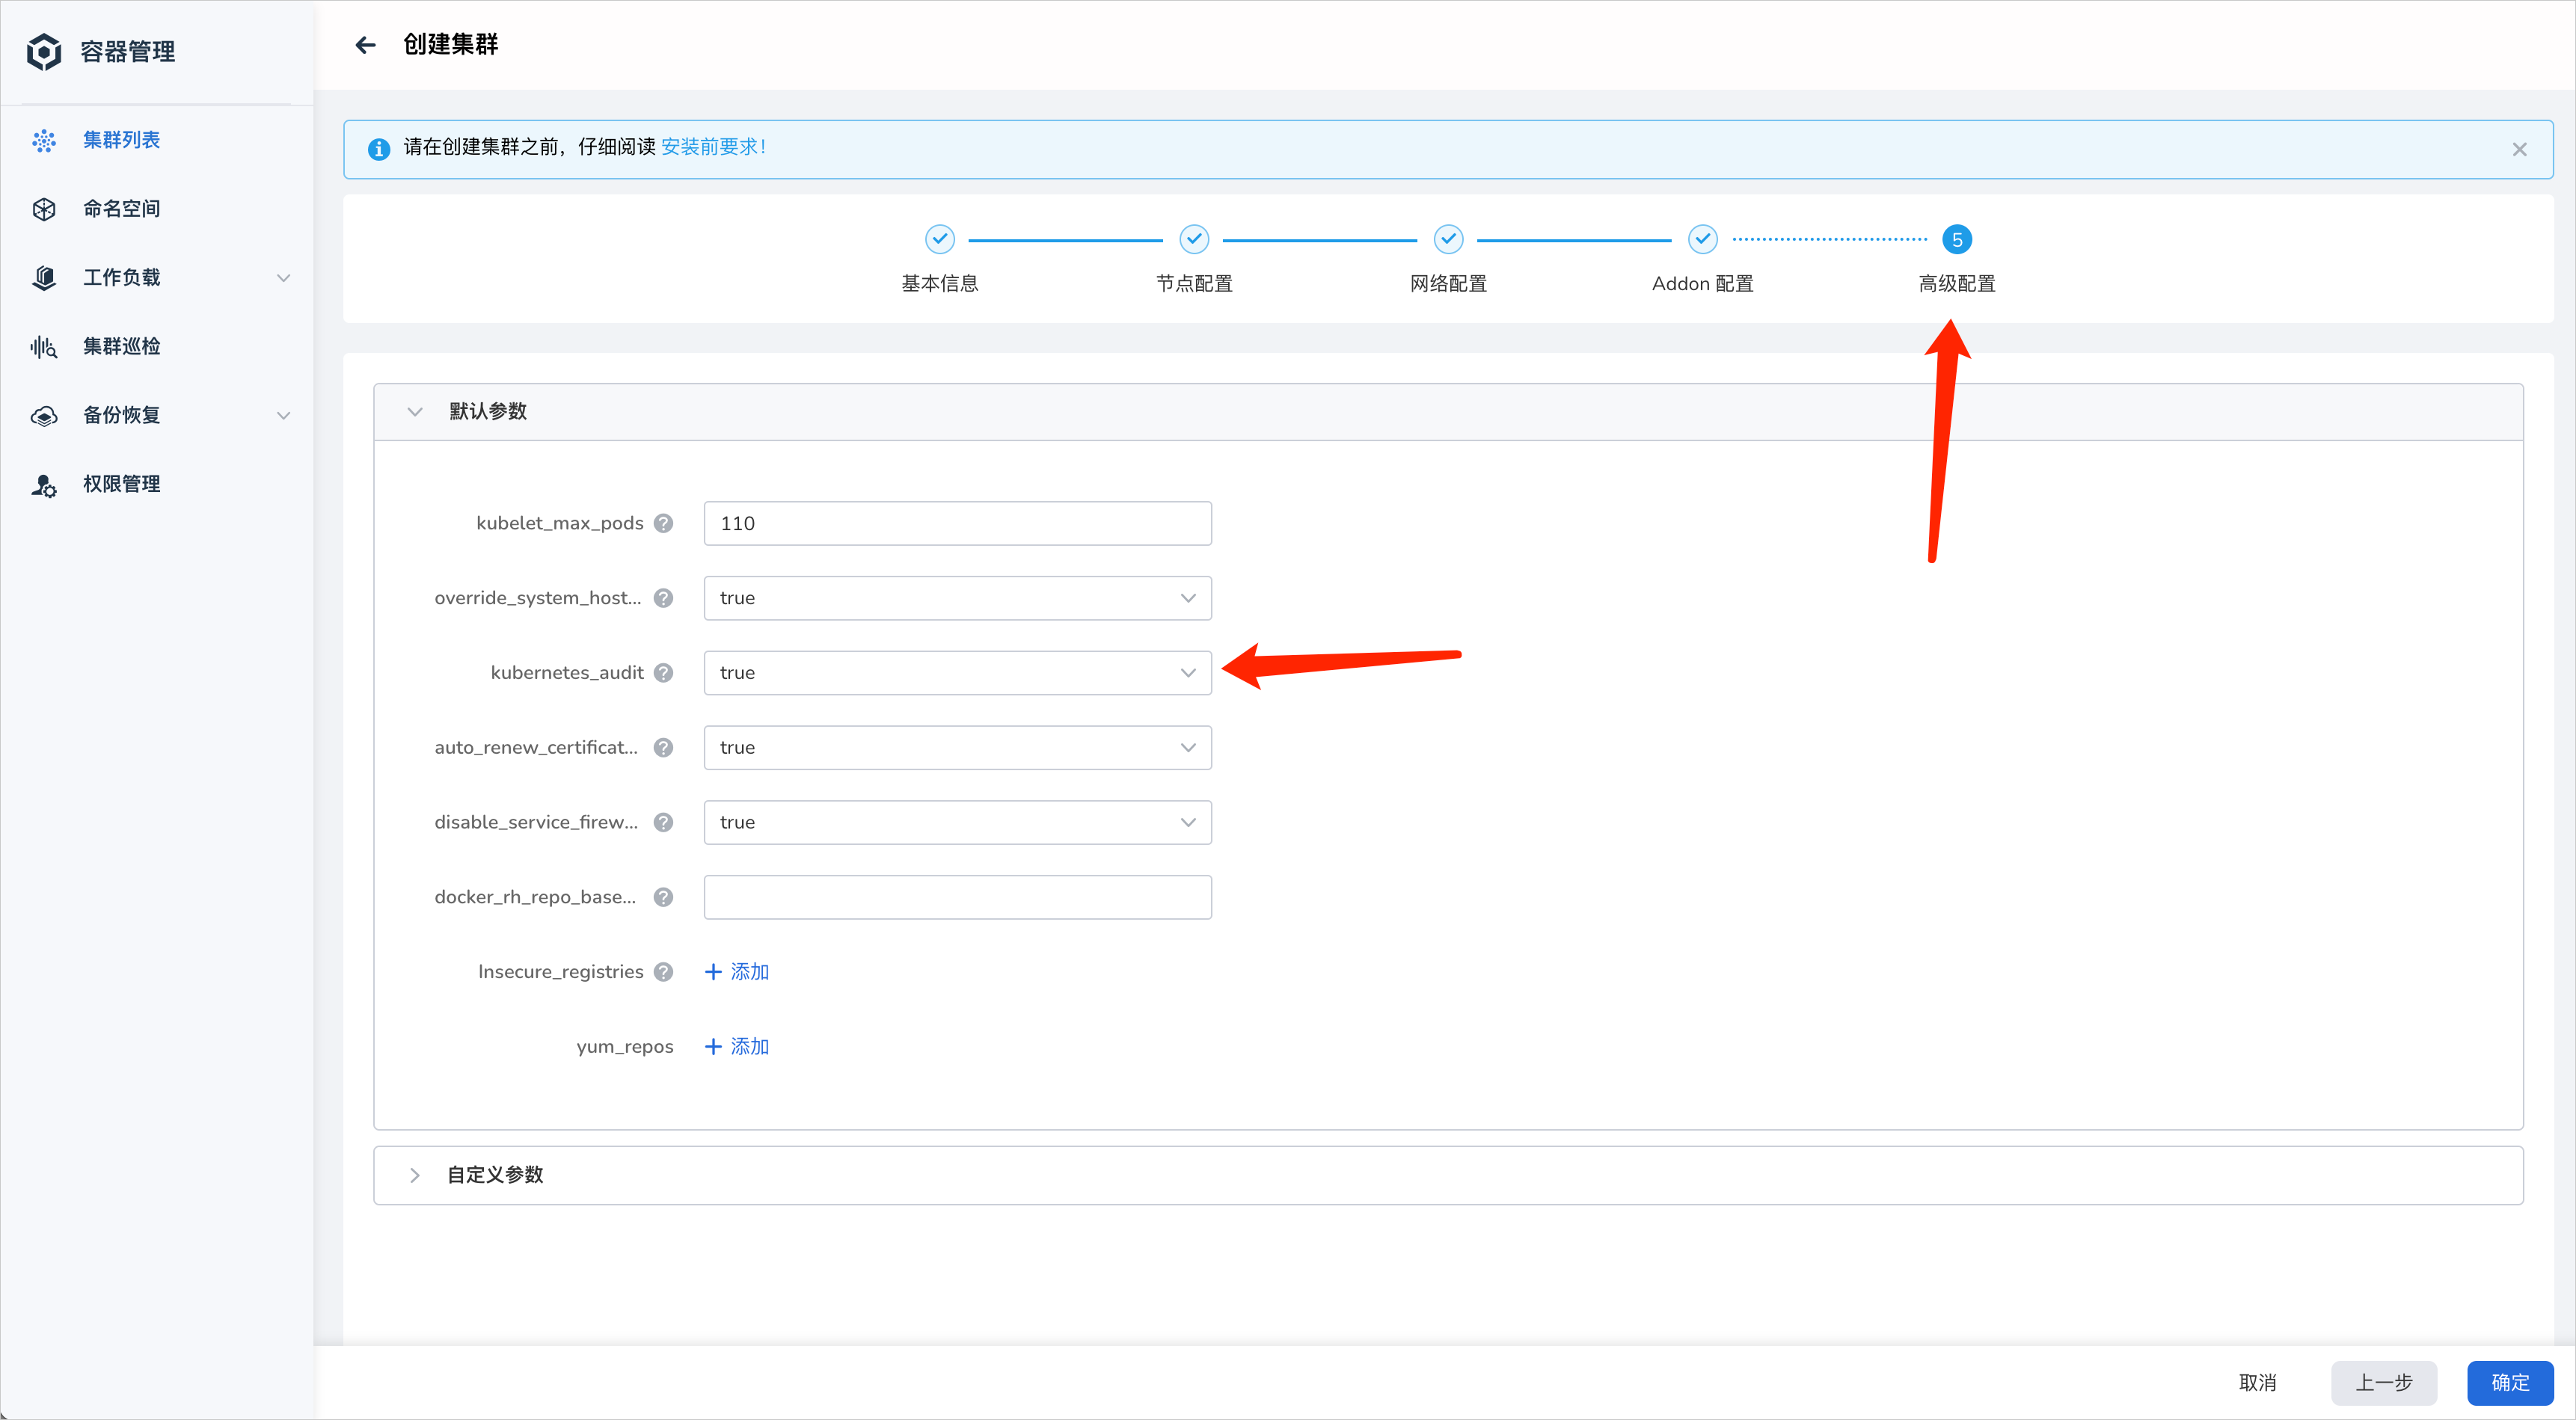Click the yum_repos field label

(x=624, y=1047)
